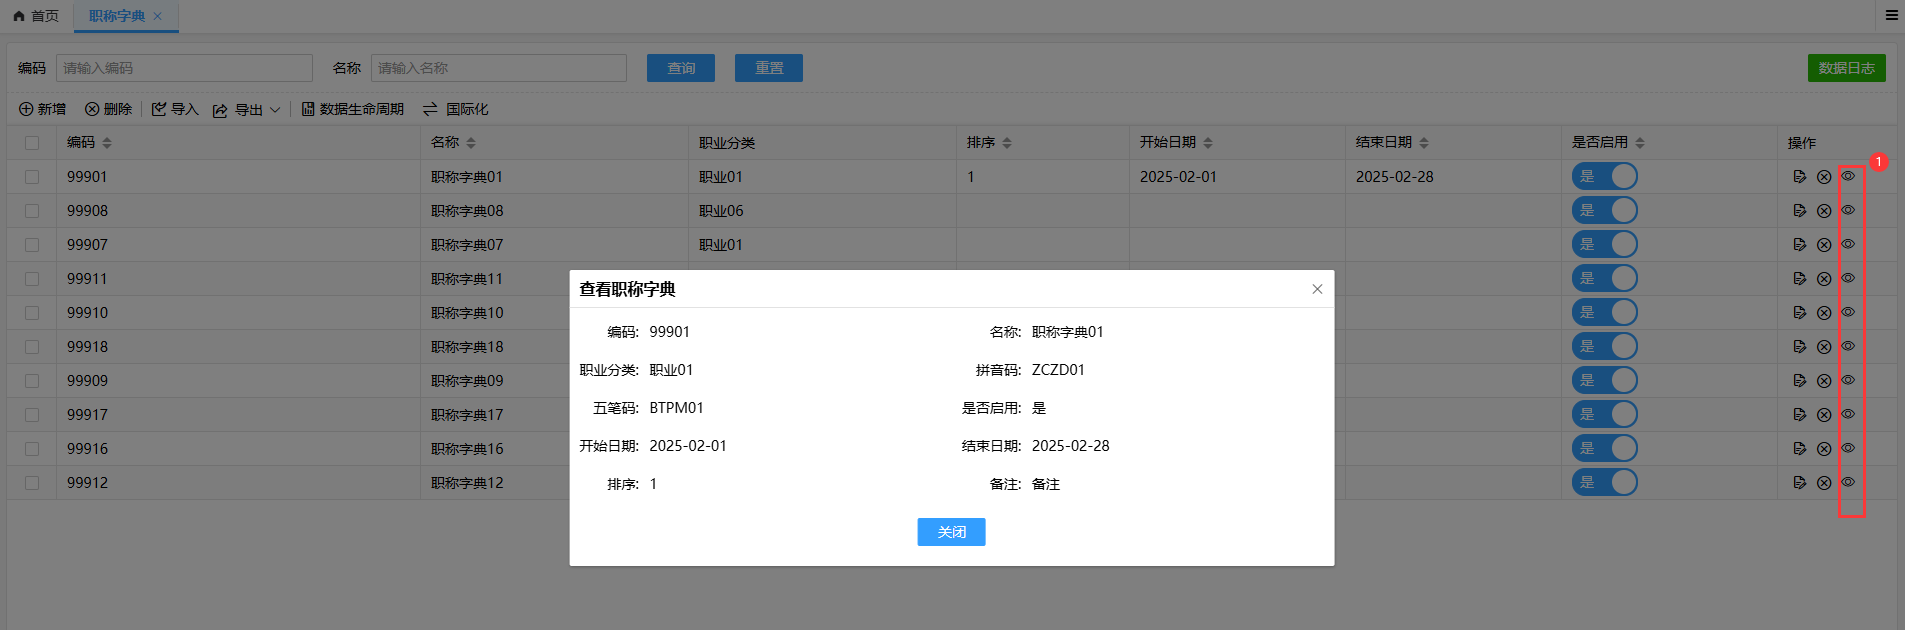Sort table by 名称 column

click(x=471, y=143)
